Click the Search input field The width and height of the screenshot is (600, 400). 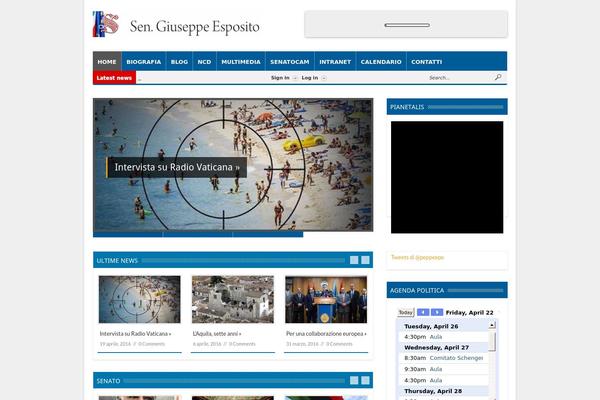coord(459,78)
